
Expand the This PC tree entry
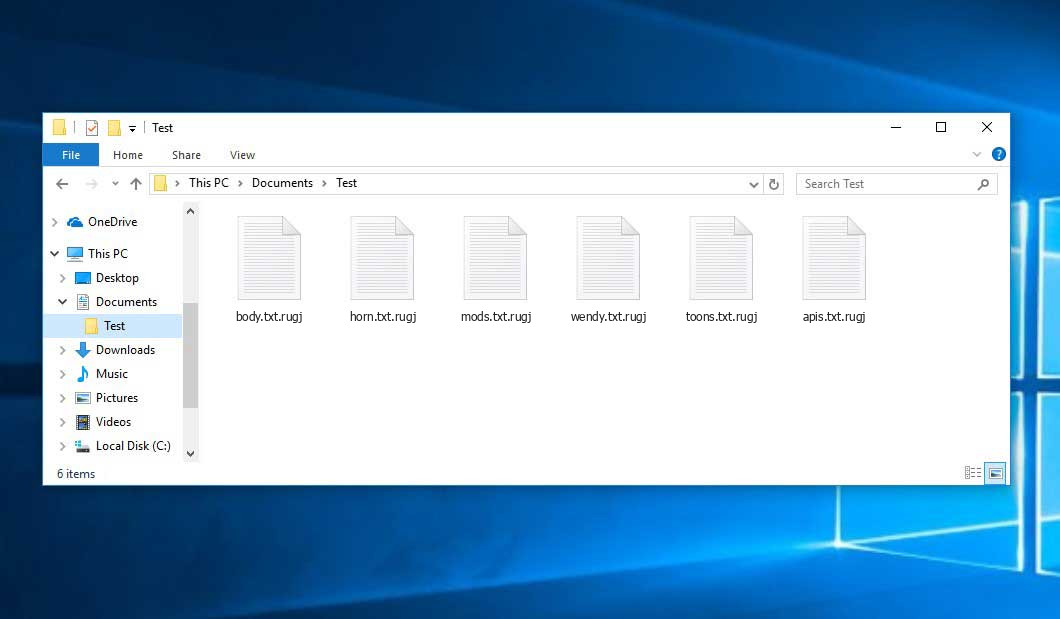coord(53,253)
